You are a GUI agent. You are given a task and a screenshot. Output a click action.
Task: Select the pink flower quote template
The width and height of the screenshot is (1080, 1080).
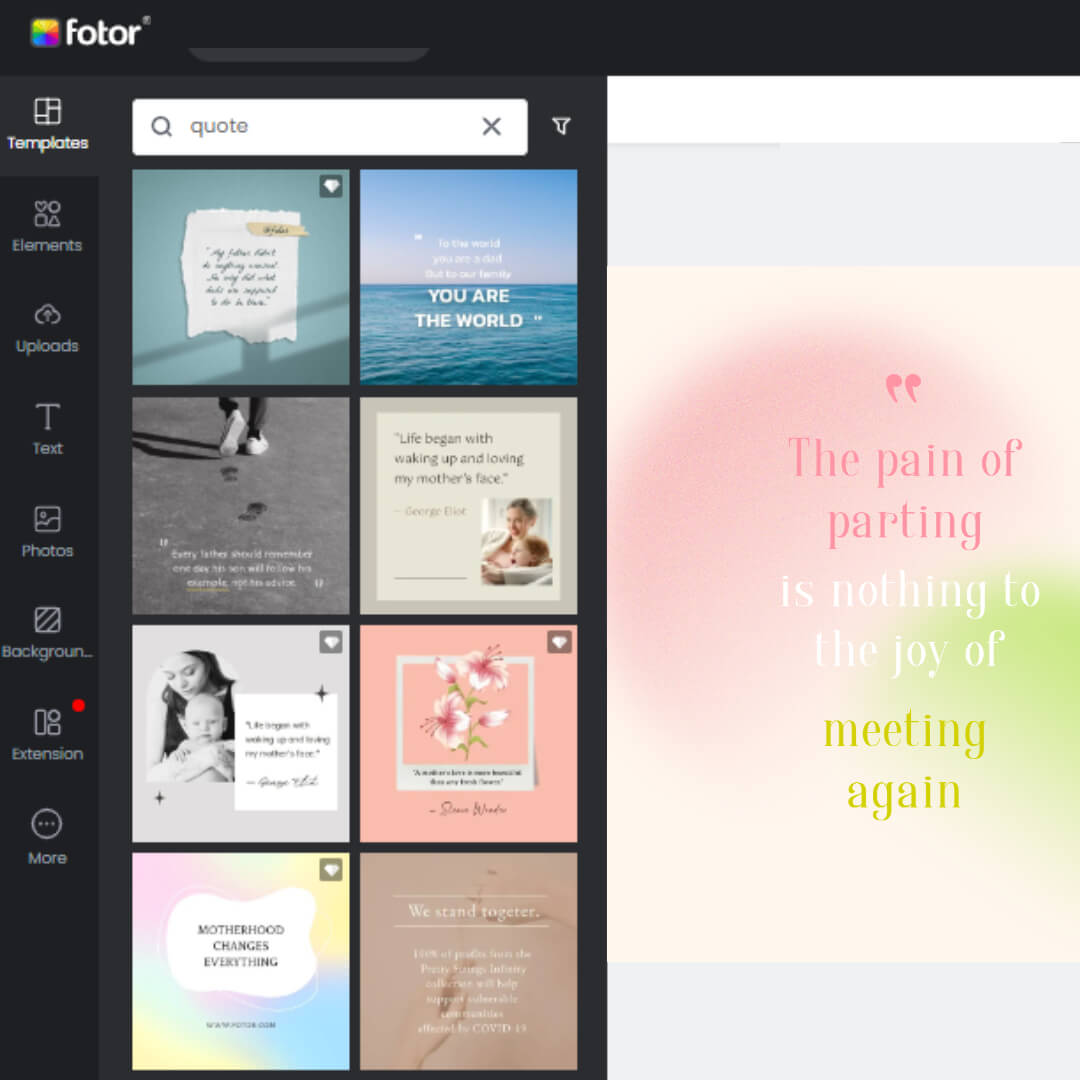coord(468,733)
